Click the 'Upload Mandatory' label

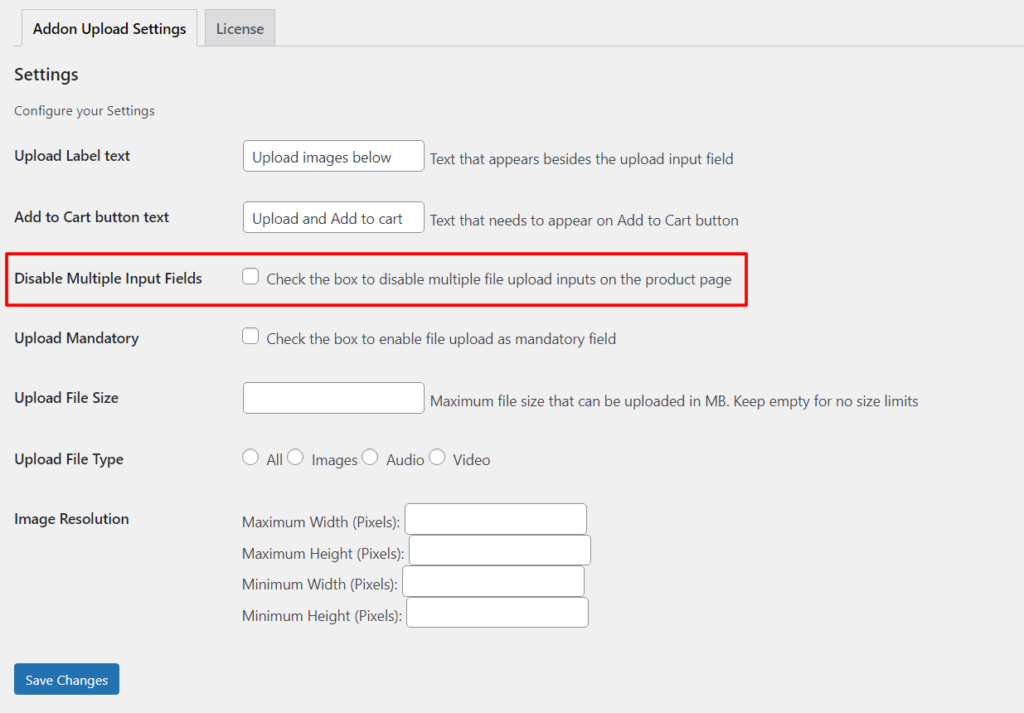click(76, 338)
